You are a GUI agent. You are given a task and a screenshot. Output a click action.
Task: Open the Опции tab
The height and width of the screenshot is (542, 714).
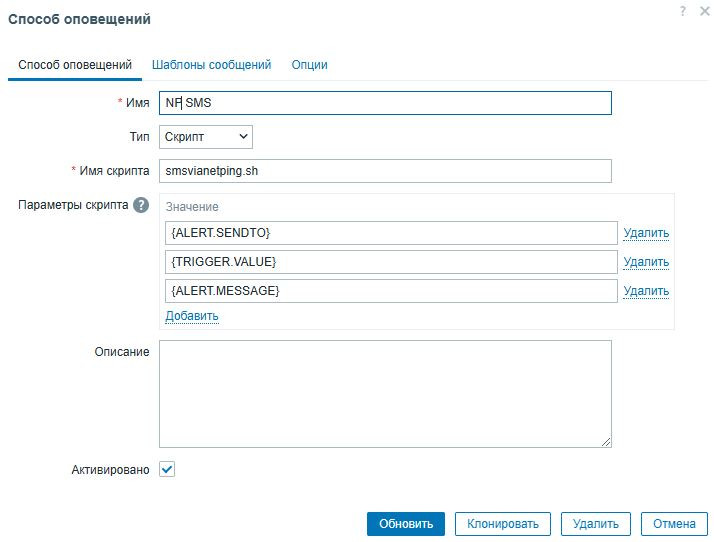coord(309,65)
